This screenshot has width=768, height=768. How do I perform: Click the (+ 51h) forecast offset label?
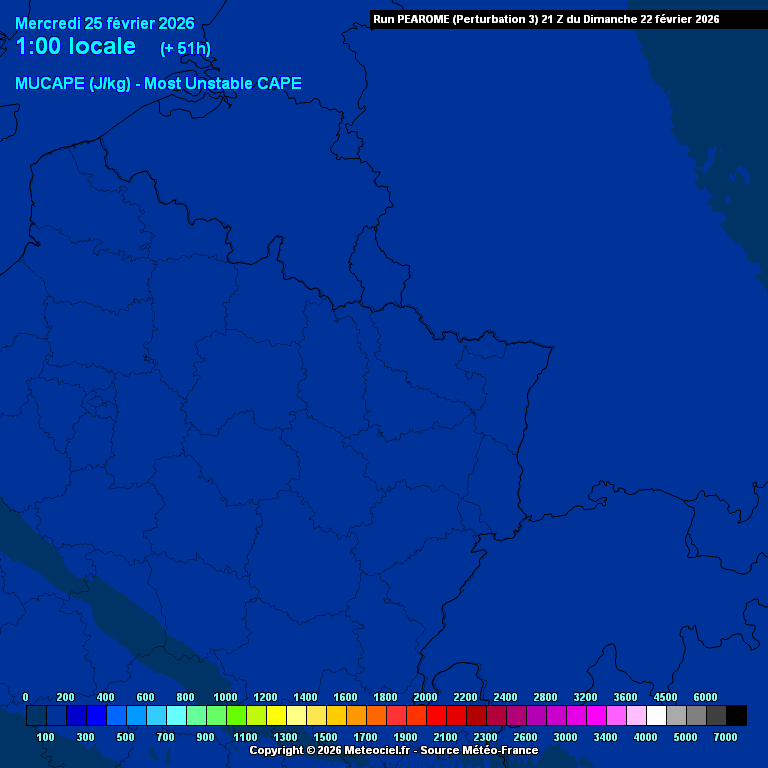[x=185, y=48]
